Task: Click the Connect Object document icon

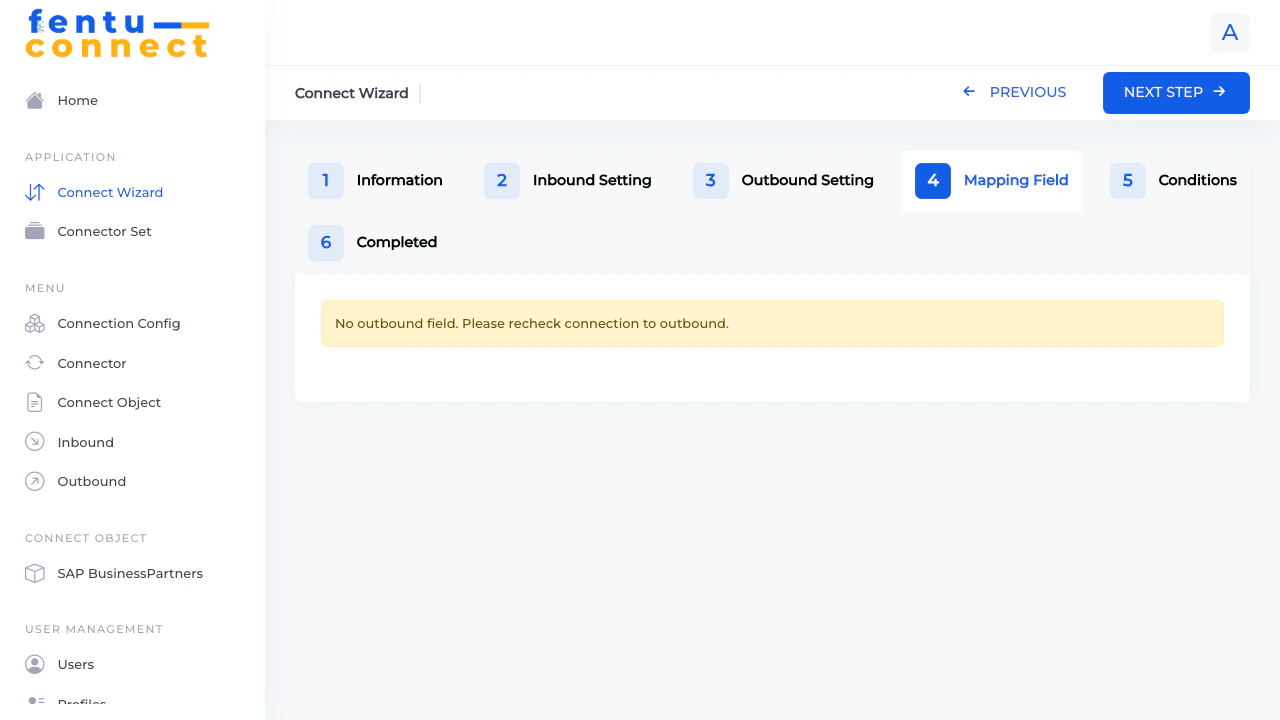Action: (35, 402)
